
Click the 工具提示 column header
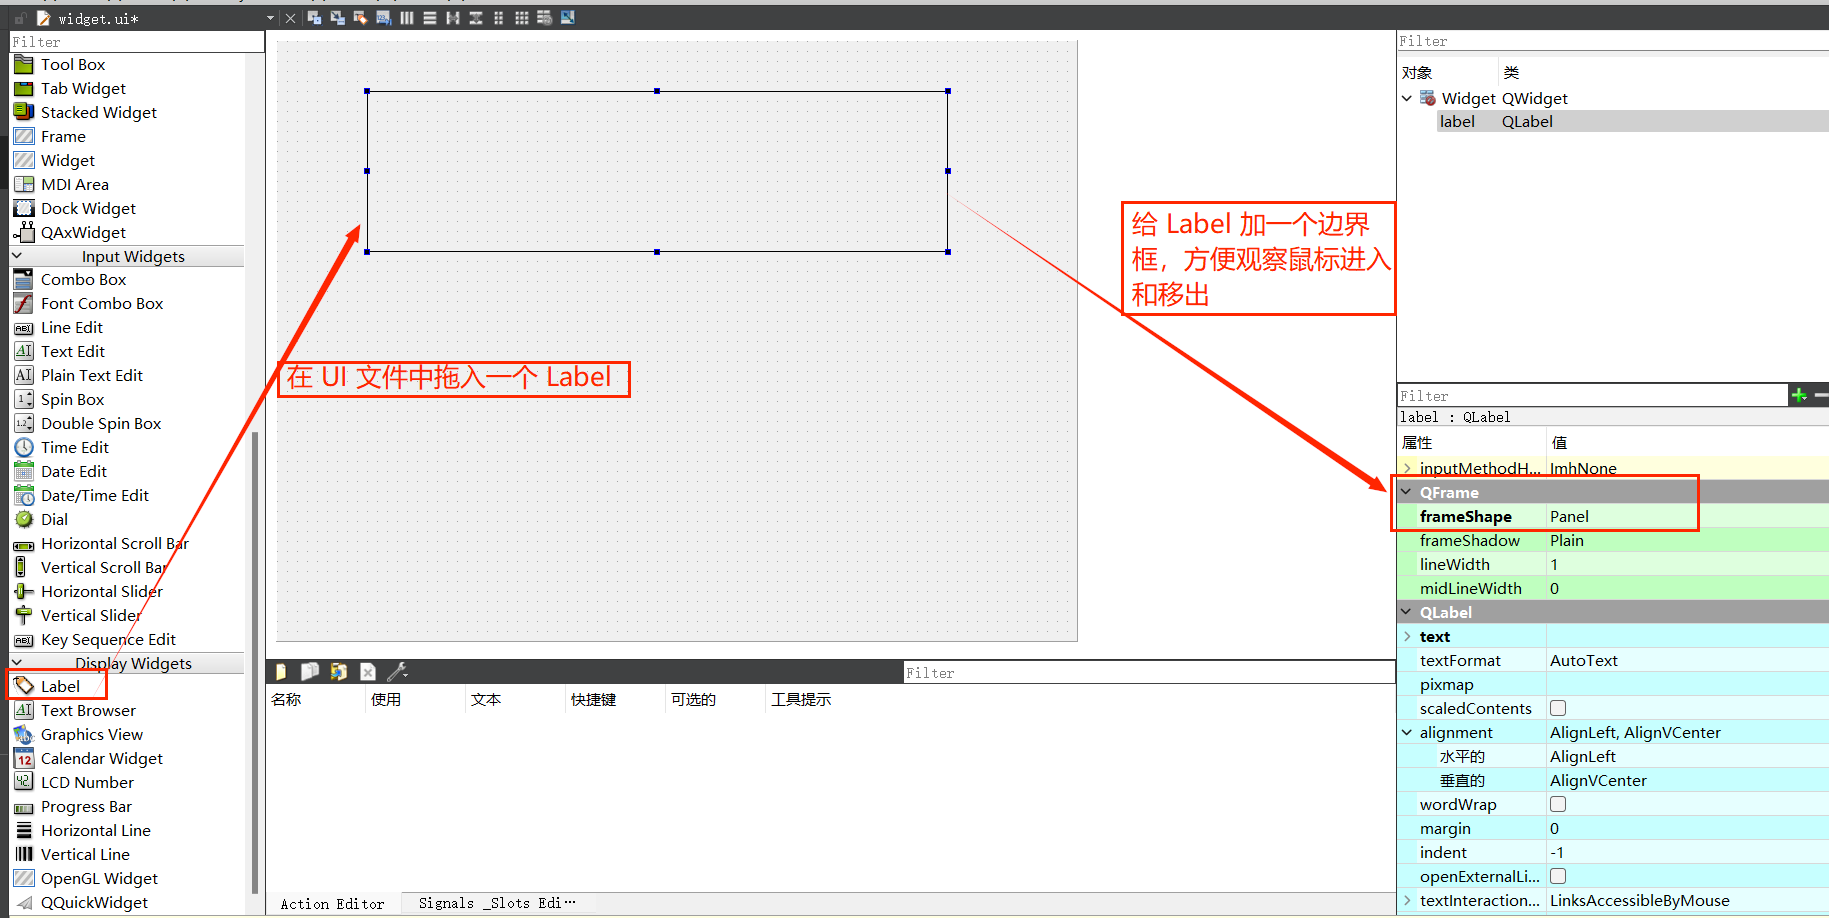[x=801, y=699]
